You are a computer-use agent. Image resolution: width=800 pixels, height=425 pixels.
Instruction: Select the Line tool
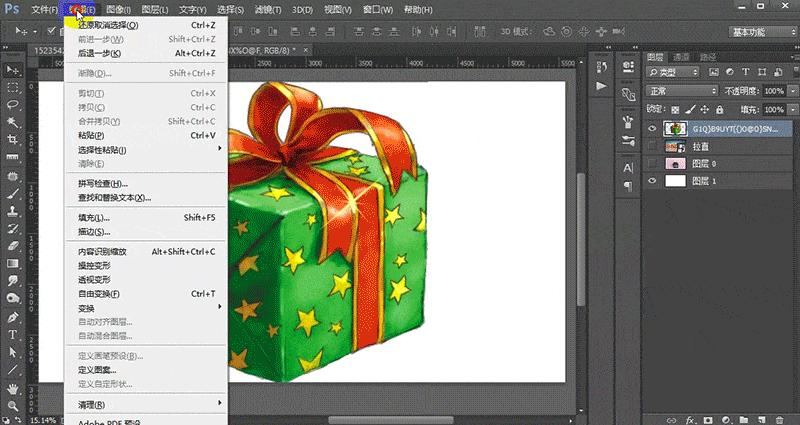(13, 369)
